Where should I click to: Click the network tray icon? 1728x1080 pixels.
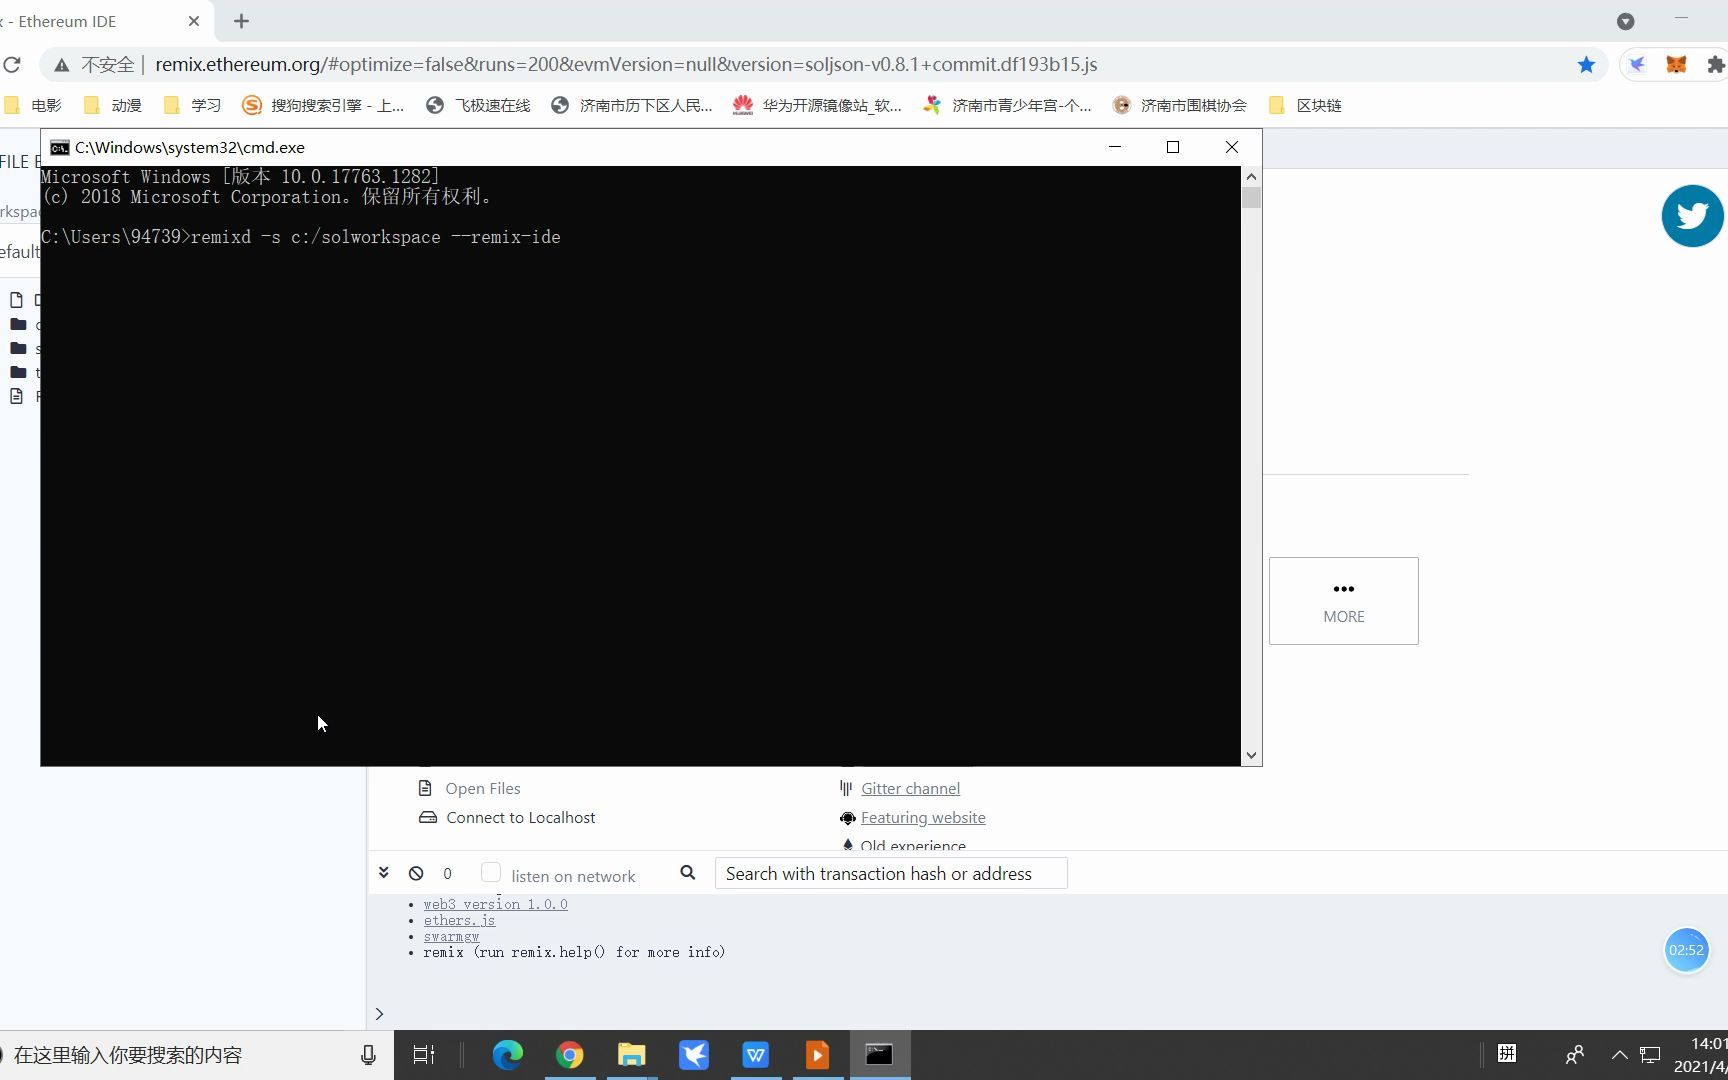1651,1055
